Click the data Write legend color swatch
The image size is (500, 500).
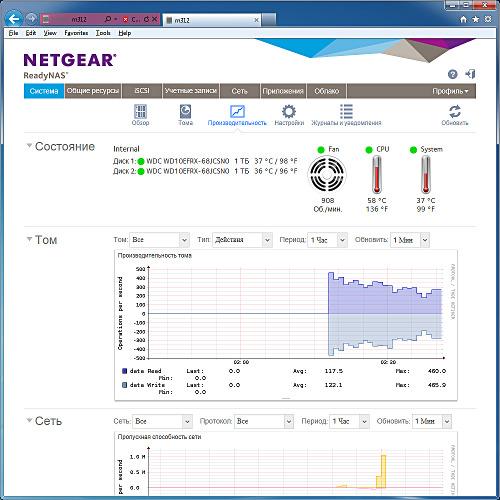coord(124,385)
